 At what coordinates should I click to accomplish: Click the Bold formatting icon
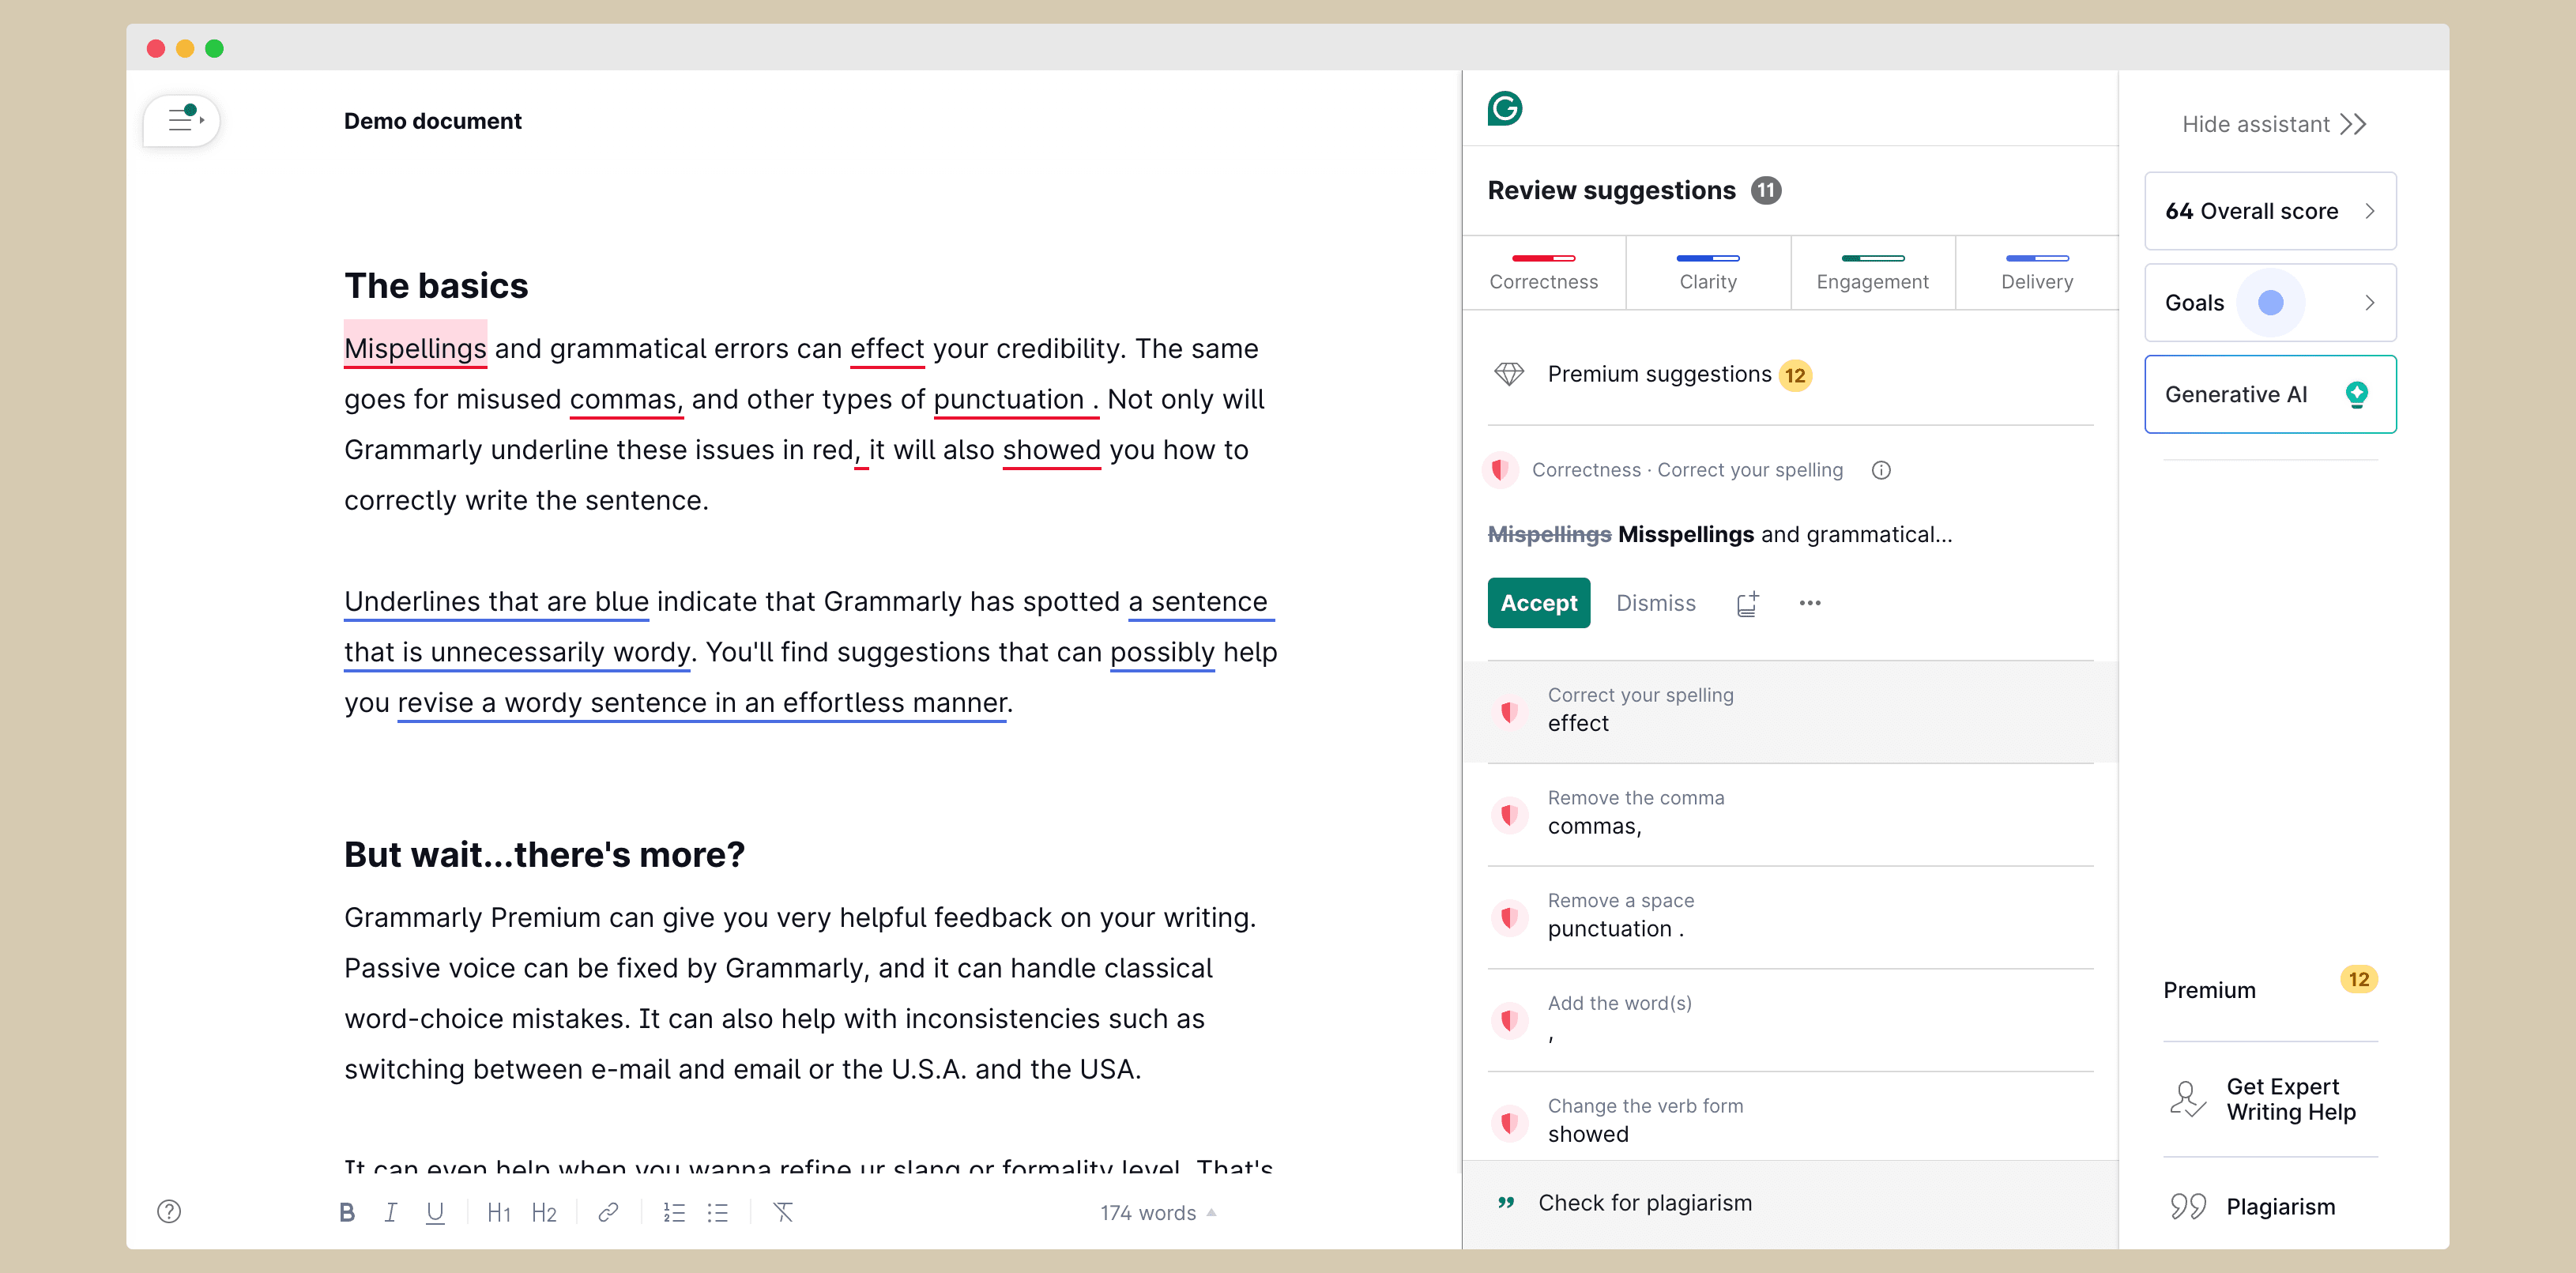click(x=347, y=1212)
